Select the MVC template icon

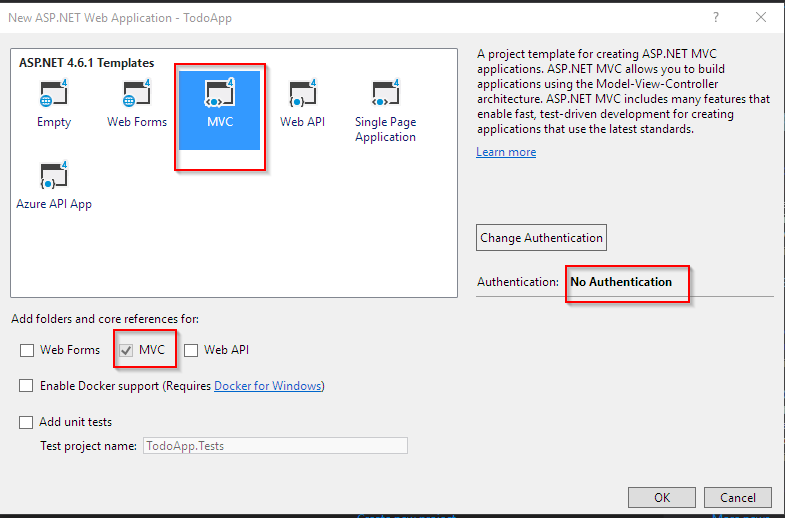(220, 94)
